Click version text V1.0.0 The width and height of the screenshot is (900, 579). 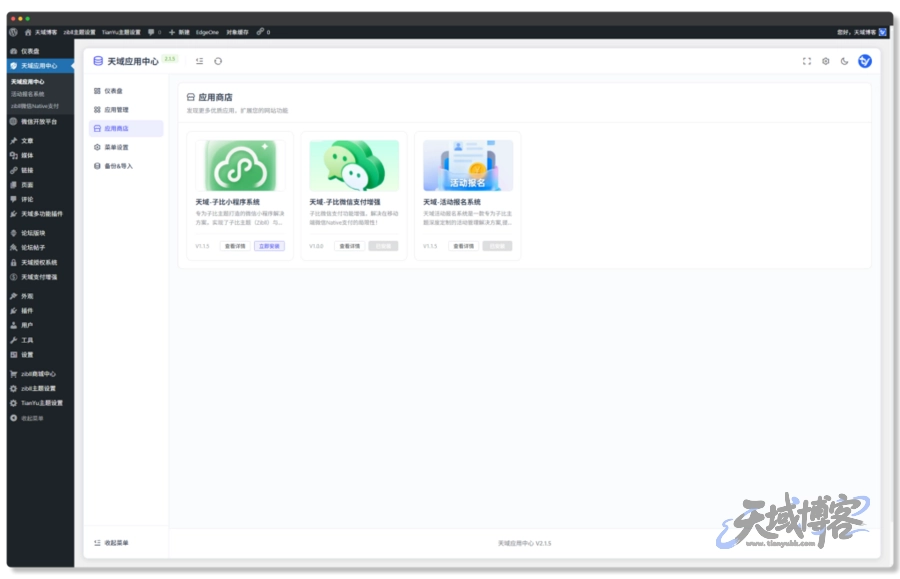pos(316,246)
